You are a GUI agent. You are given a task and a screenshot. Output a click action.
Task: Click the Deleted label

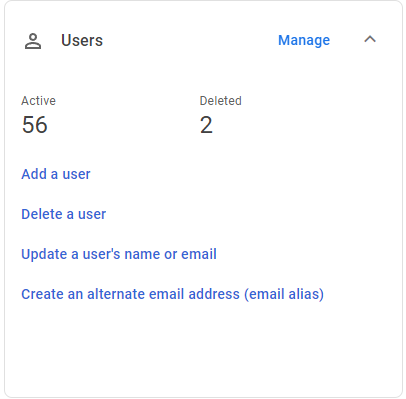[x=220, y=101]
